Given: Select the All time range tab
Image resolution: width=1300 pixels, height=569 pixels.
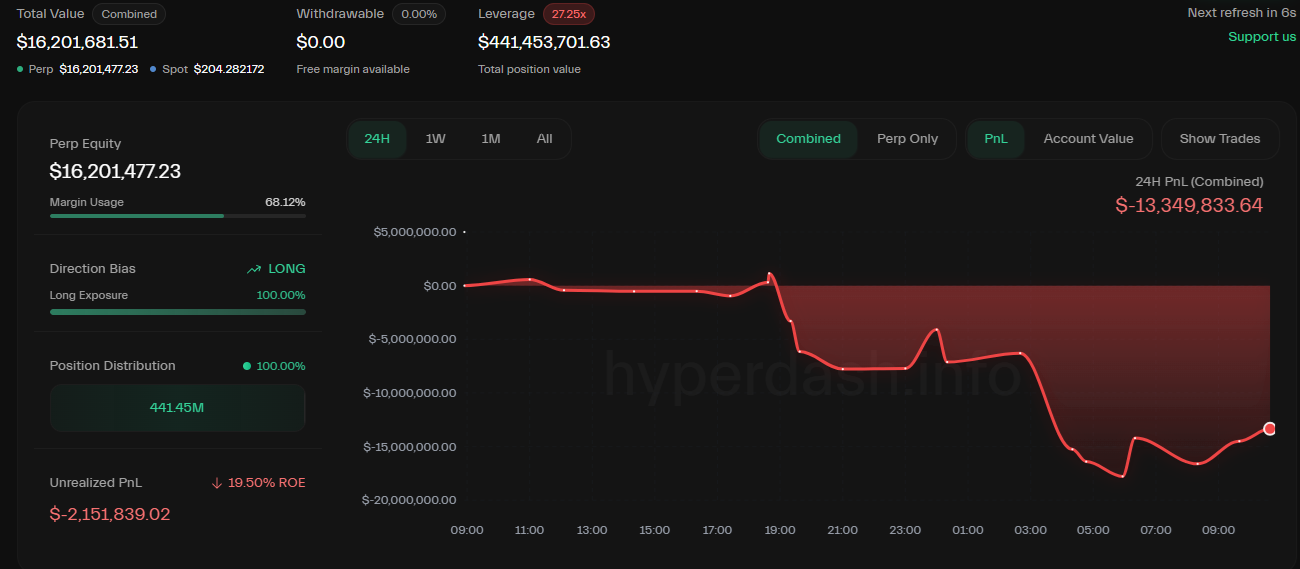Looking at the screenshot, I should pos(544,139).
